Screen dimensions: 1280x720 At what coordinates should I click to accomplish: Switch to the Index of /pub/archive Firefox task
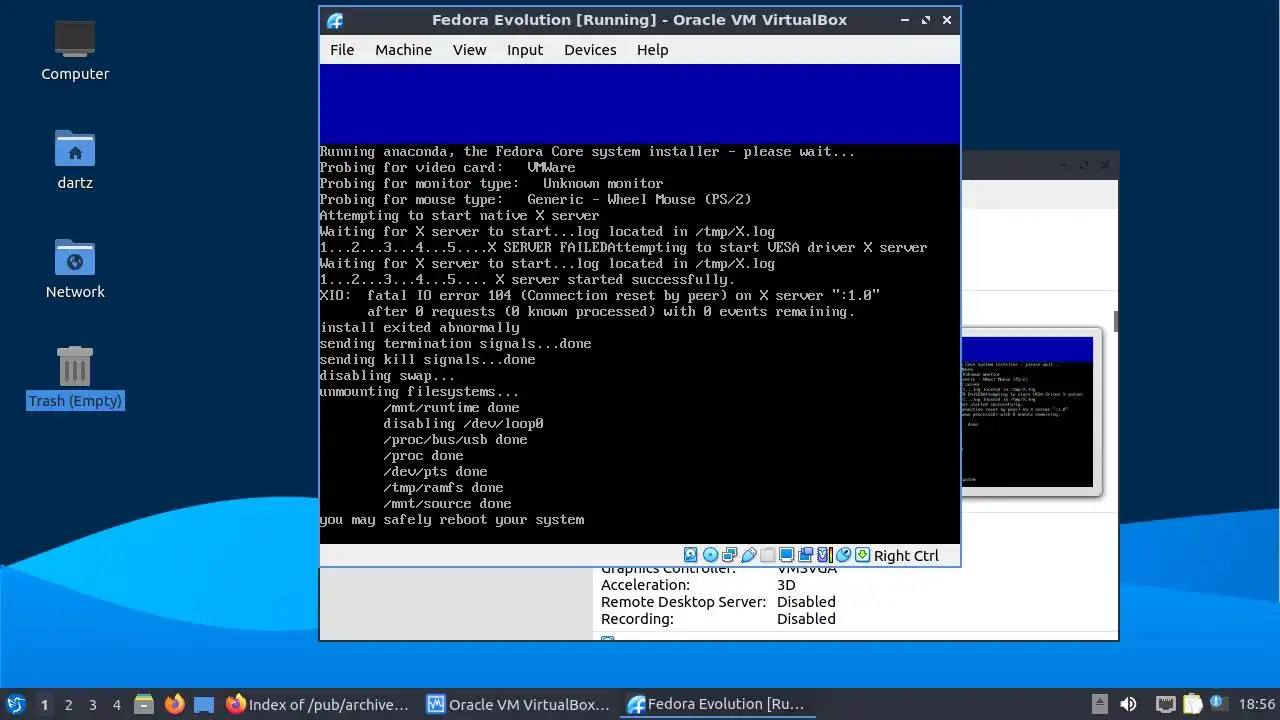tap(318, 704)
